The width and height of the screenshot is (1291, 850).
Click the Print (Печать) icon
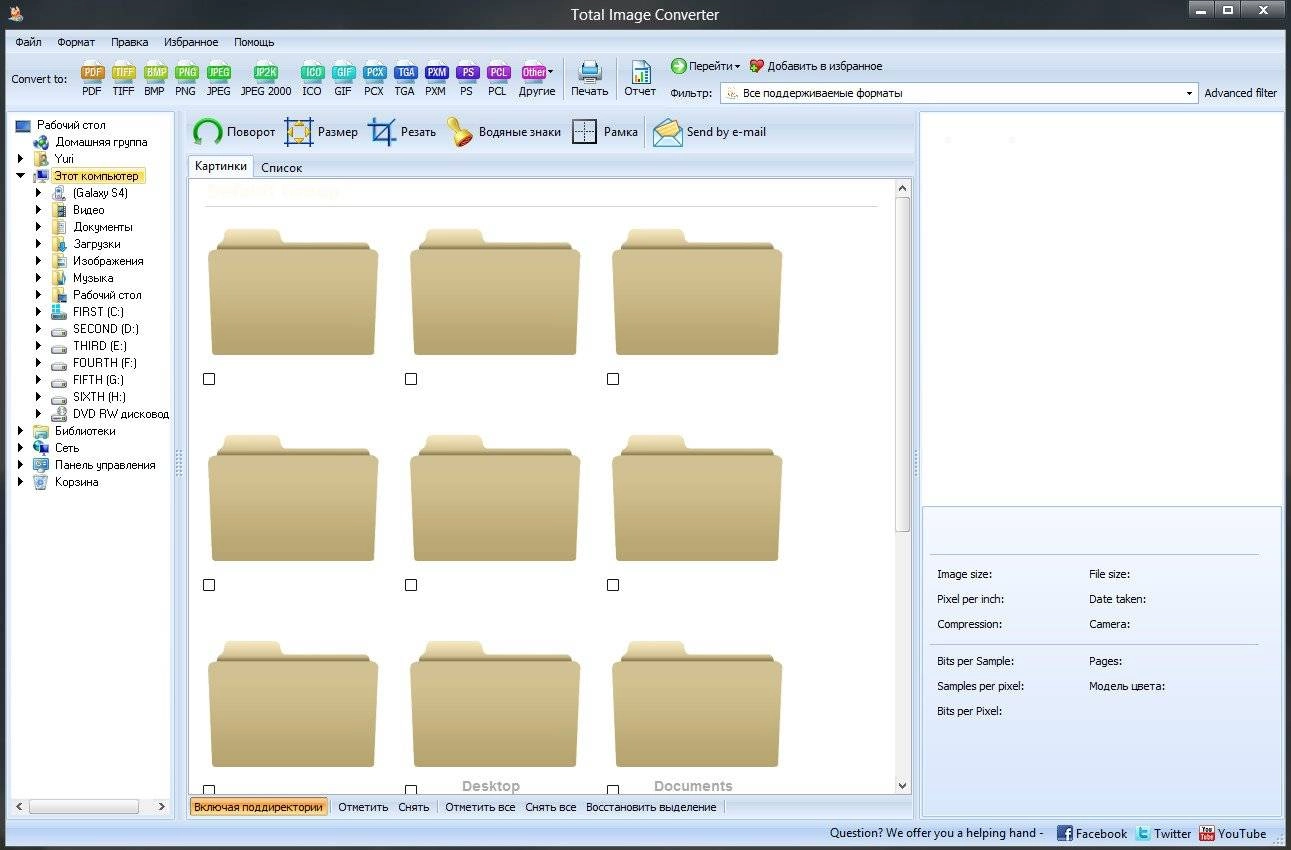(x=589, y=79)
